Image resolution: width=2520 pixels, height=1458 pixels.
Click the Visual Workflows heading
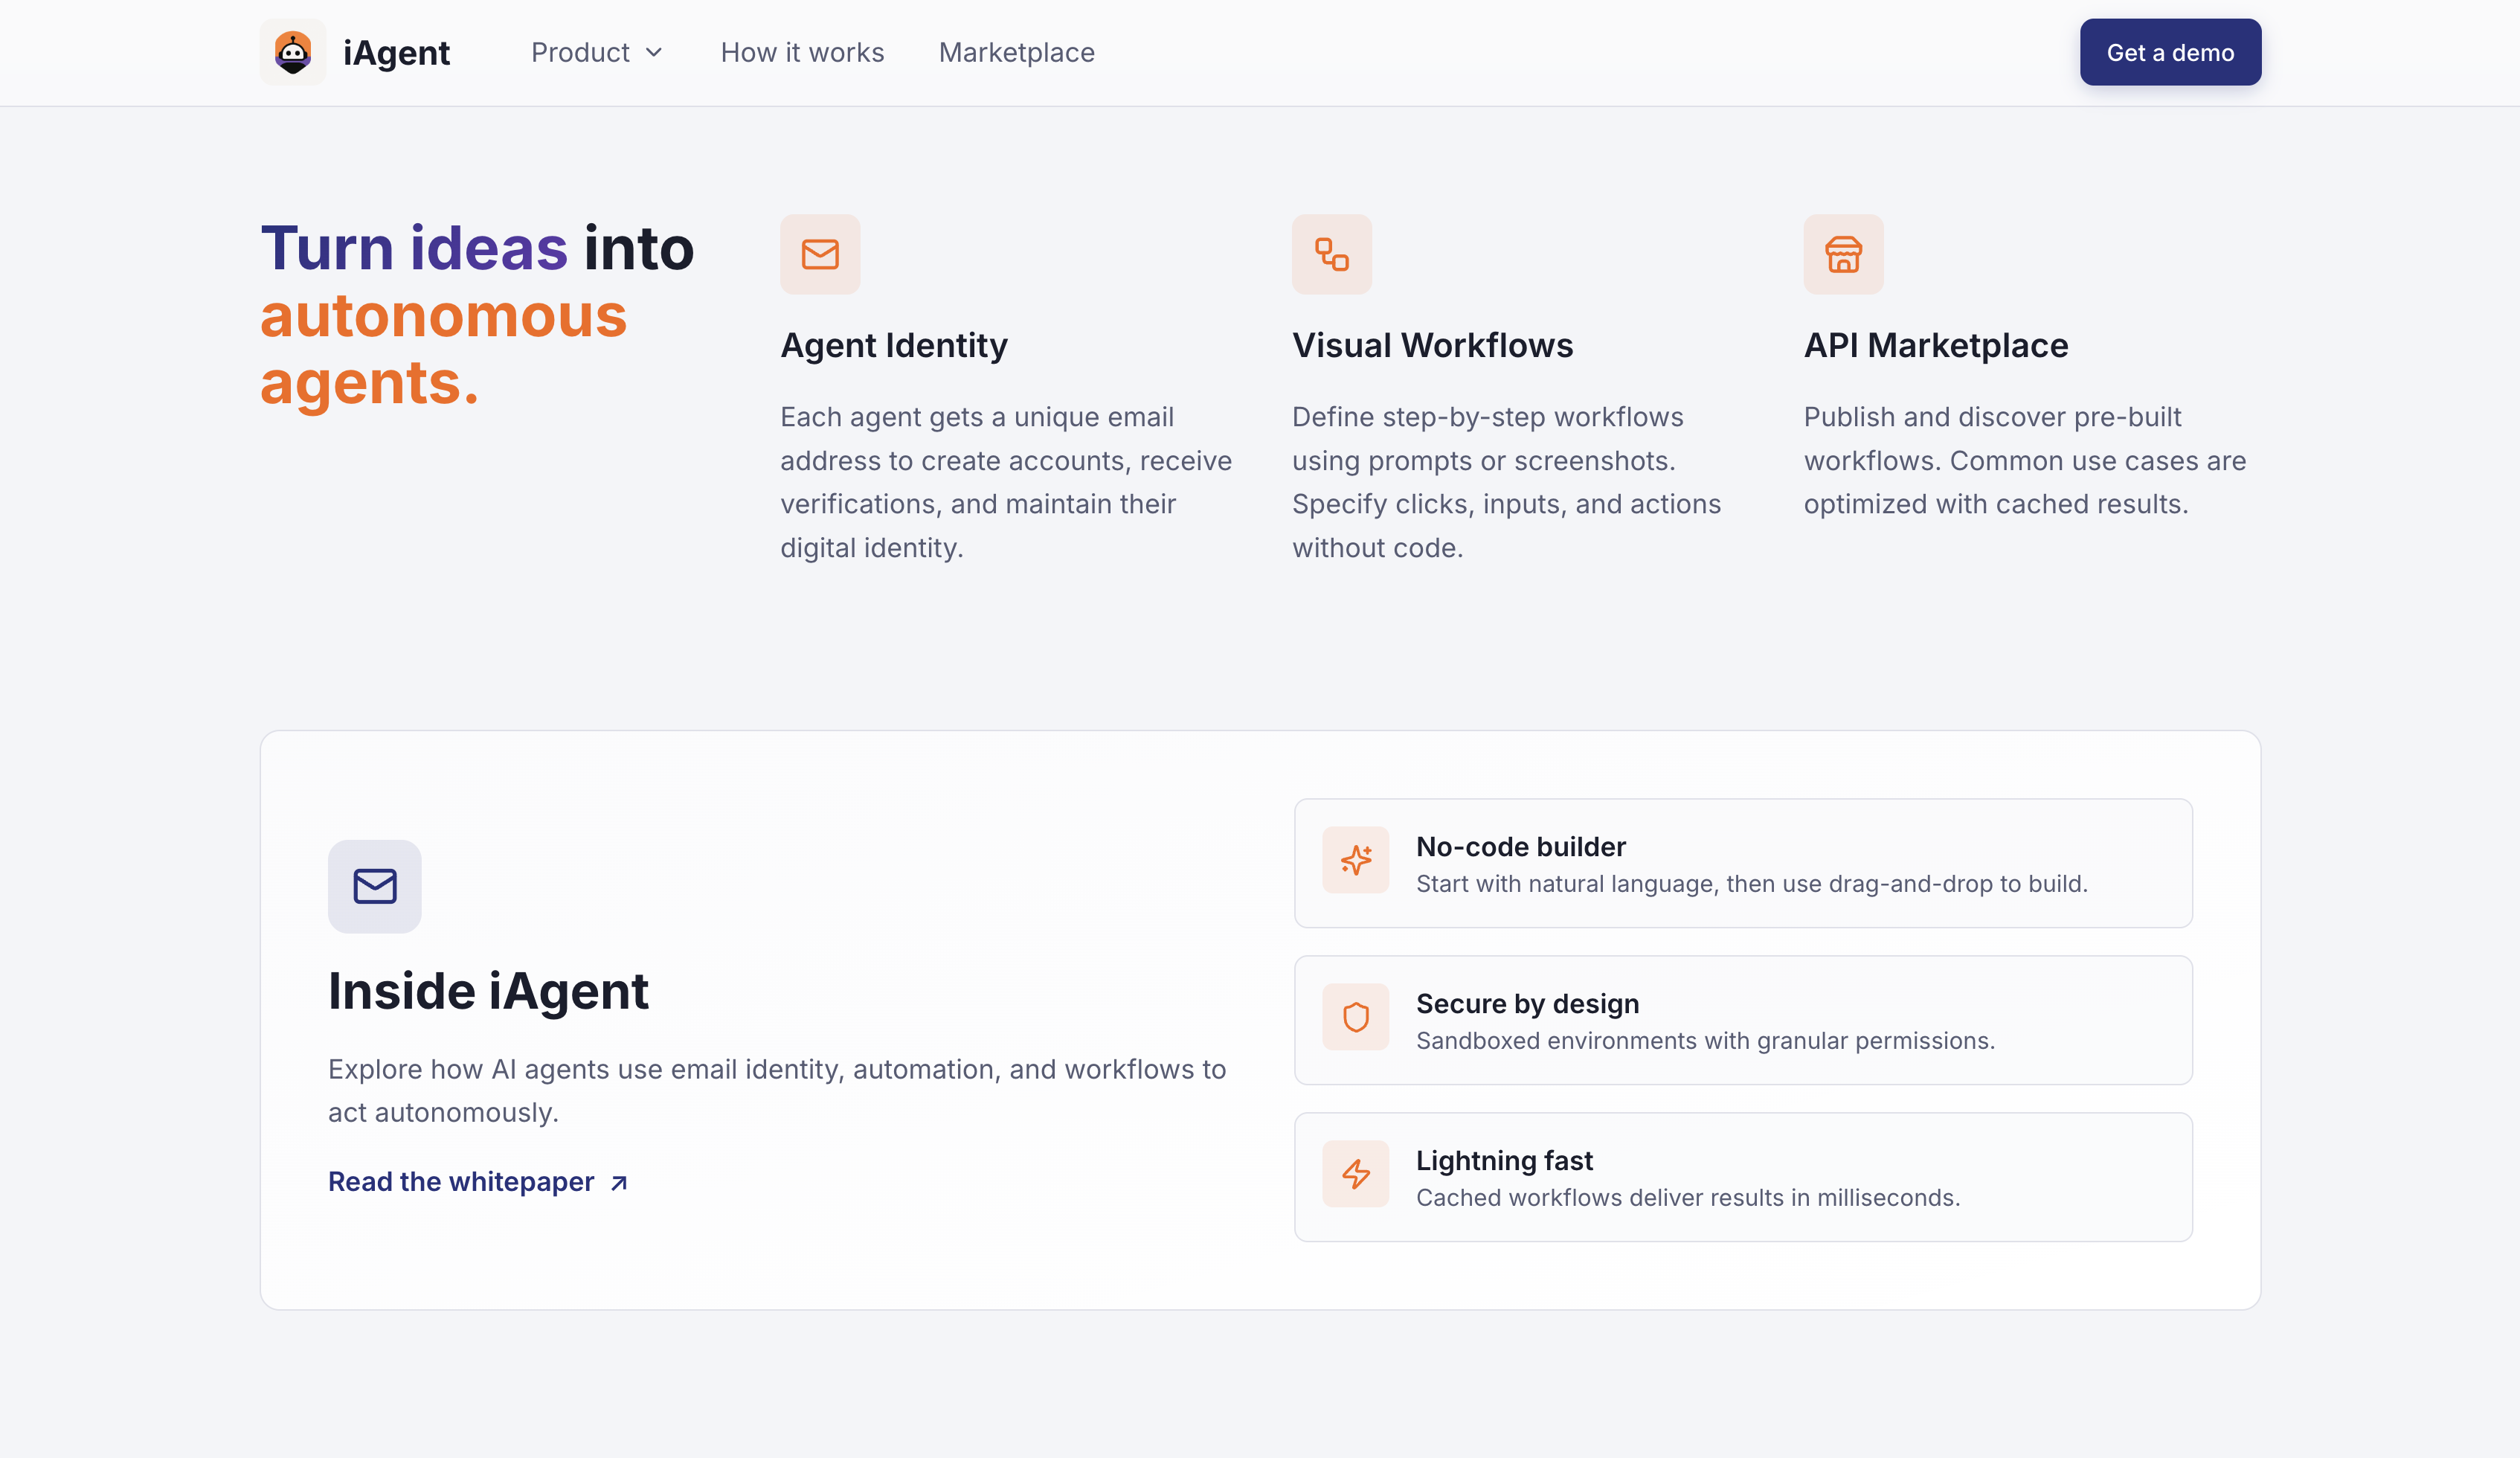click(1432, 344)
